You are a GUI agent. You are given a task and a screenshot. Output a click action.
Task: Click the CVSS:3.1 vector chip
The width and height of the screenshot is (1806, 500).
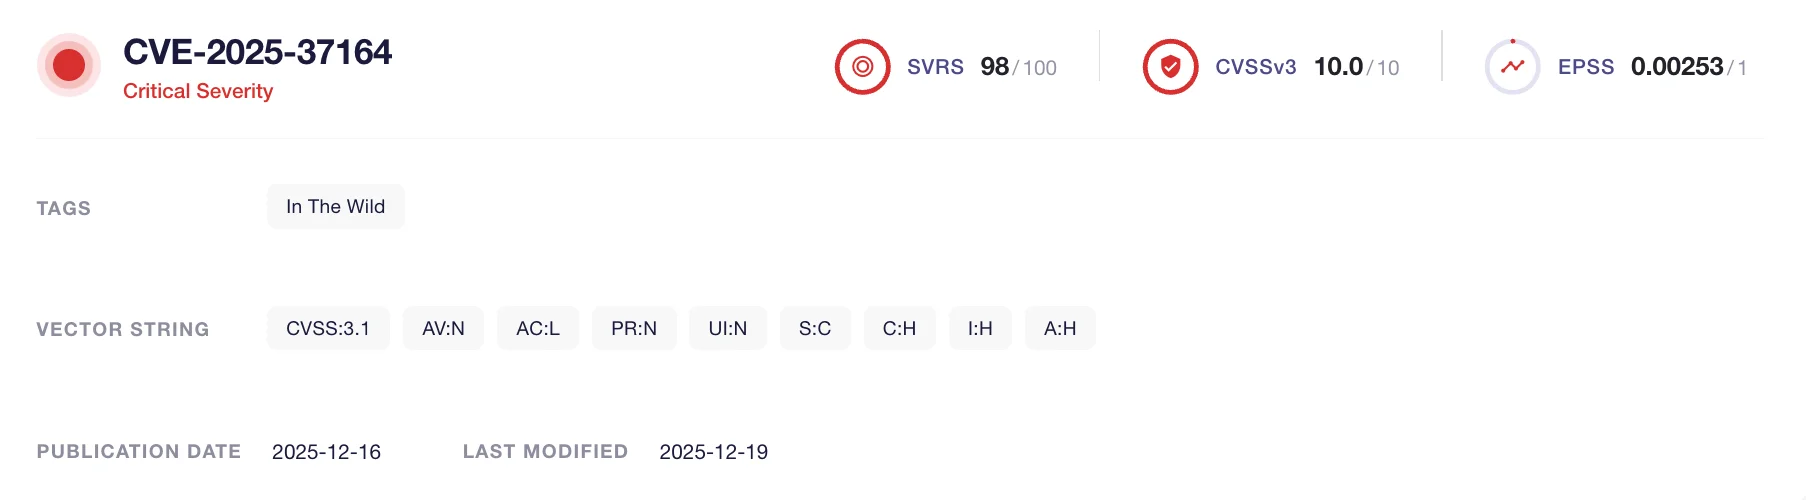[328, 328]
